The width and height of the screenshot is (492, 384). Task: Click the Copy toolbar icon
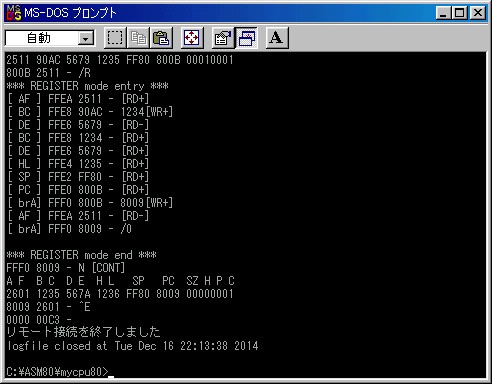click(x=138, y=38)
